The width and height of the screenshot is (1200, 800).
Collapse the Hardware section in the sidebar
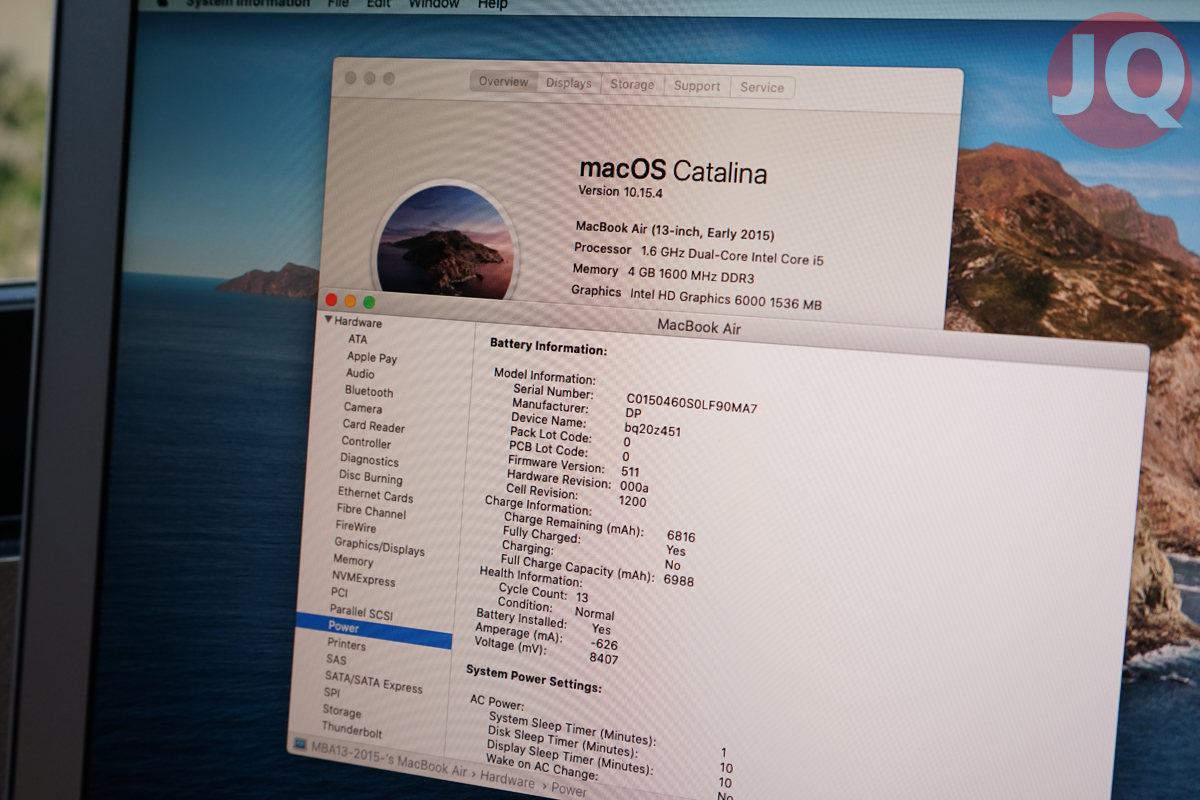pyautogui.click(x=328, y=320)
